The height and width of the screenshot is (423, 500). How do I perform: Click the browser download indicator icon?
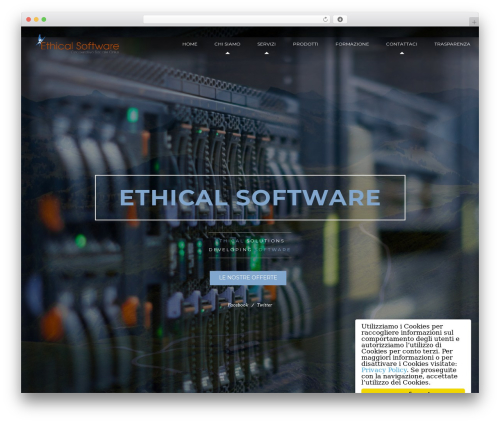click(340, 19)
